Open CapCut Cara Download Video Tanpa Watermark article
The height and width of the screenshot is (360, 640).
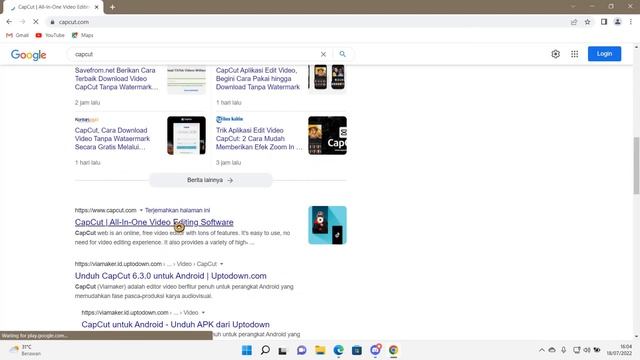[x=112, y=138]
